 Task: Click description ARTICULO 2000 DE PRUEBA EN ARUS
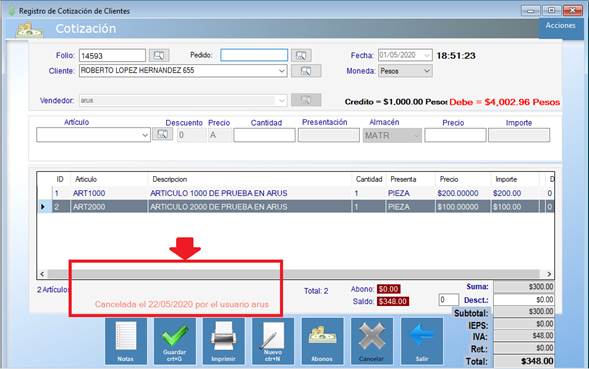pyautogui.click(x=219, y=207)
